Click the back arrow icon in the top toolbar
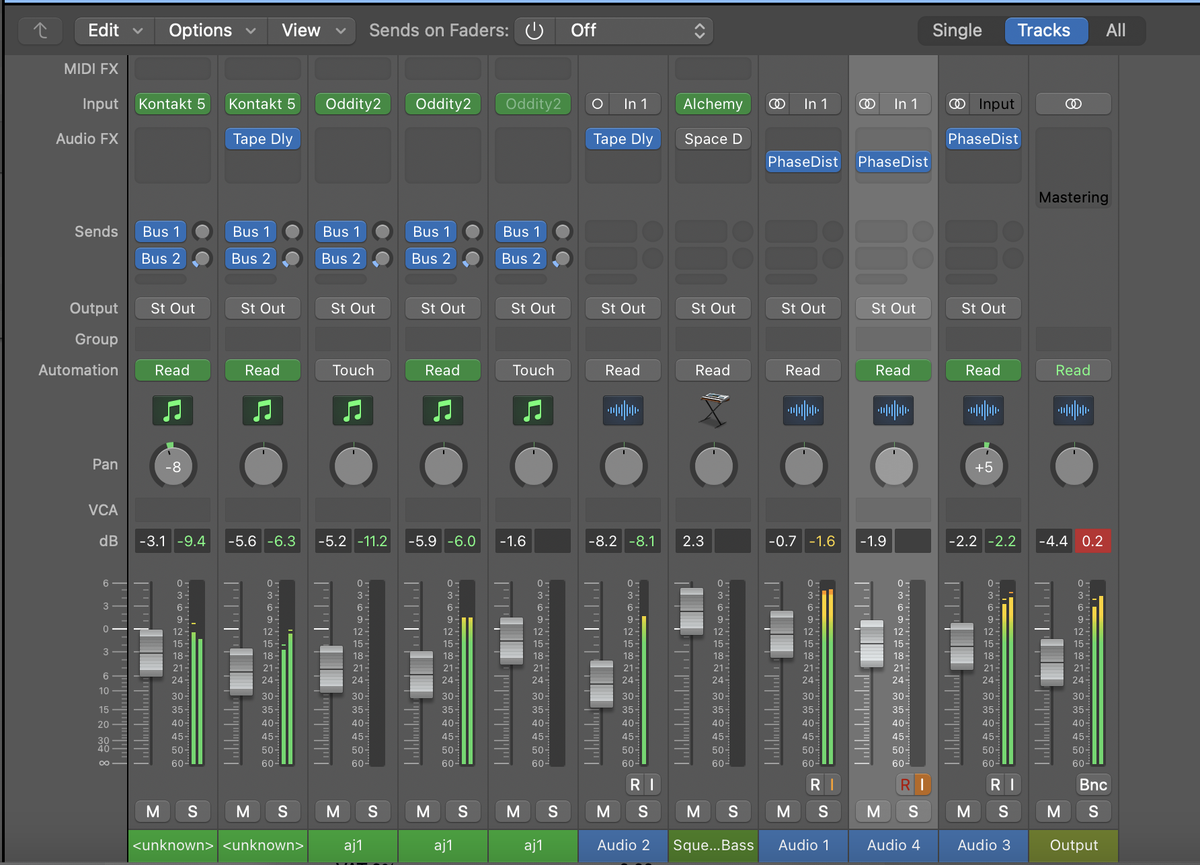 point(40,31)
